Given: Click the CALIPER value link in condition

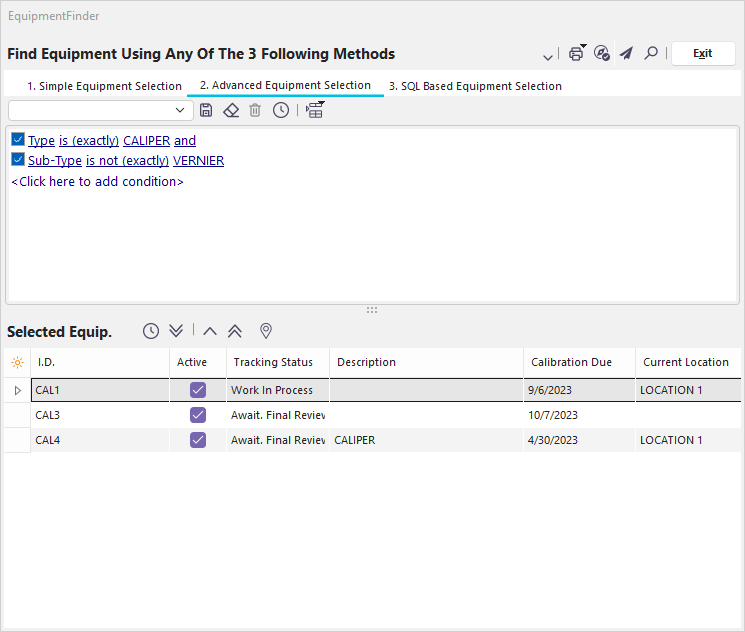Looking at the screenshot, I should [146, 141].
